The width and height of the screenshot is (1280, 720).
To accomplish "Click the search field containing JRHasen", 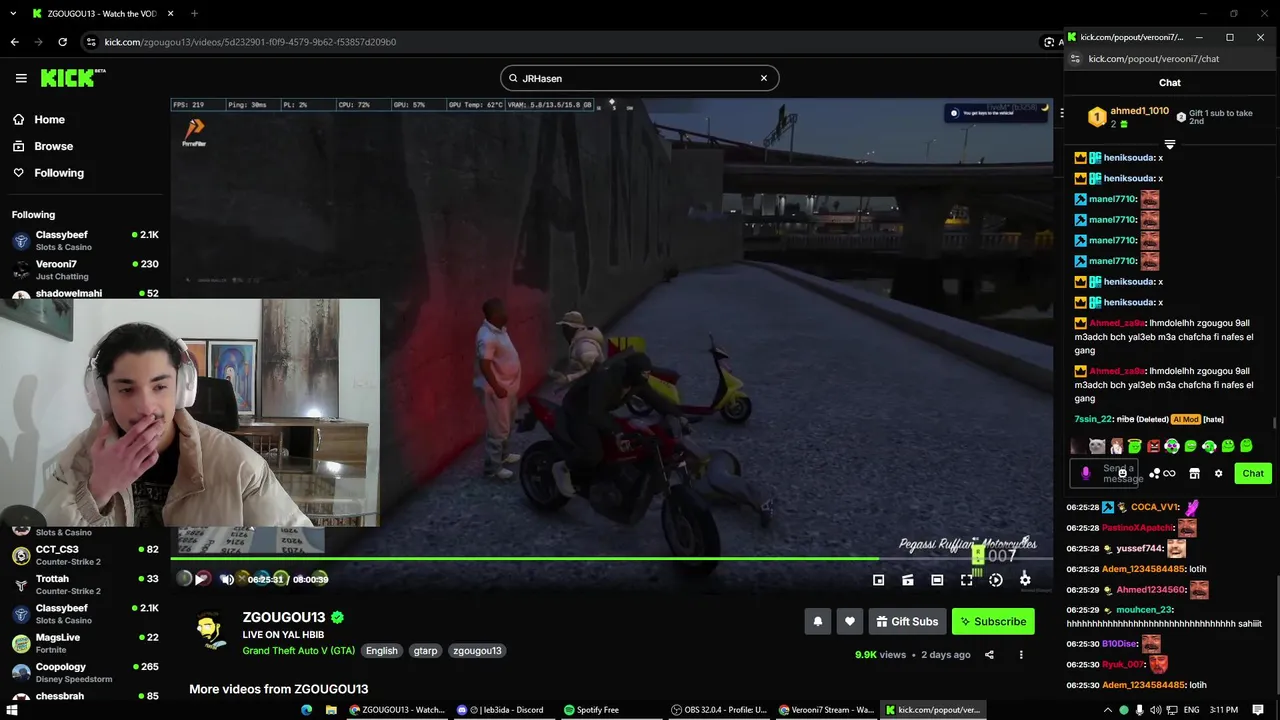I will click(640, 78).
